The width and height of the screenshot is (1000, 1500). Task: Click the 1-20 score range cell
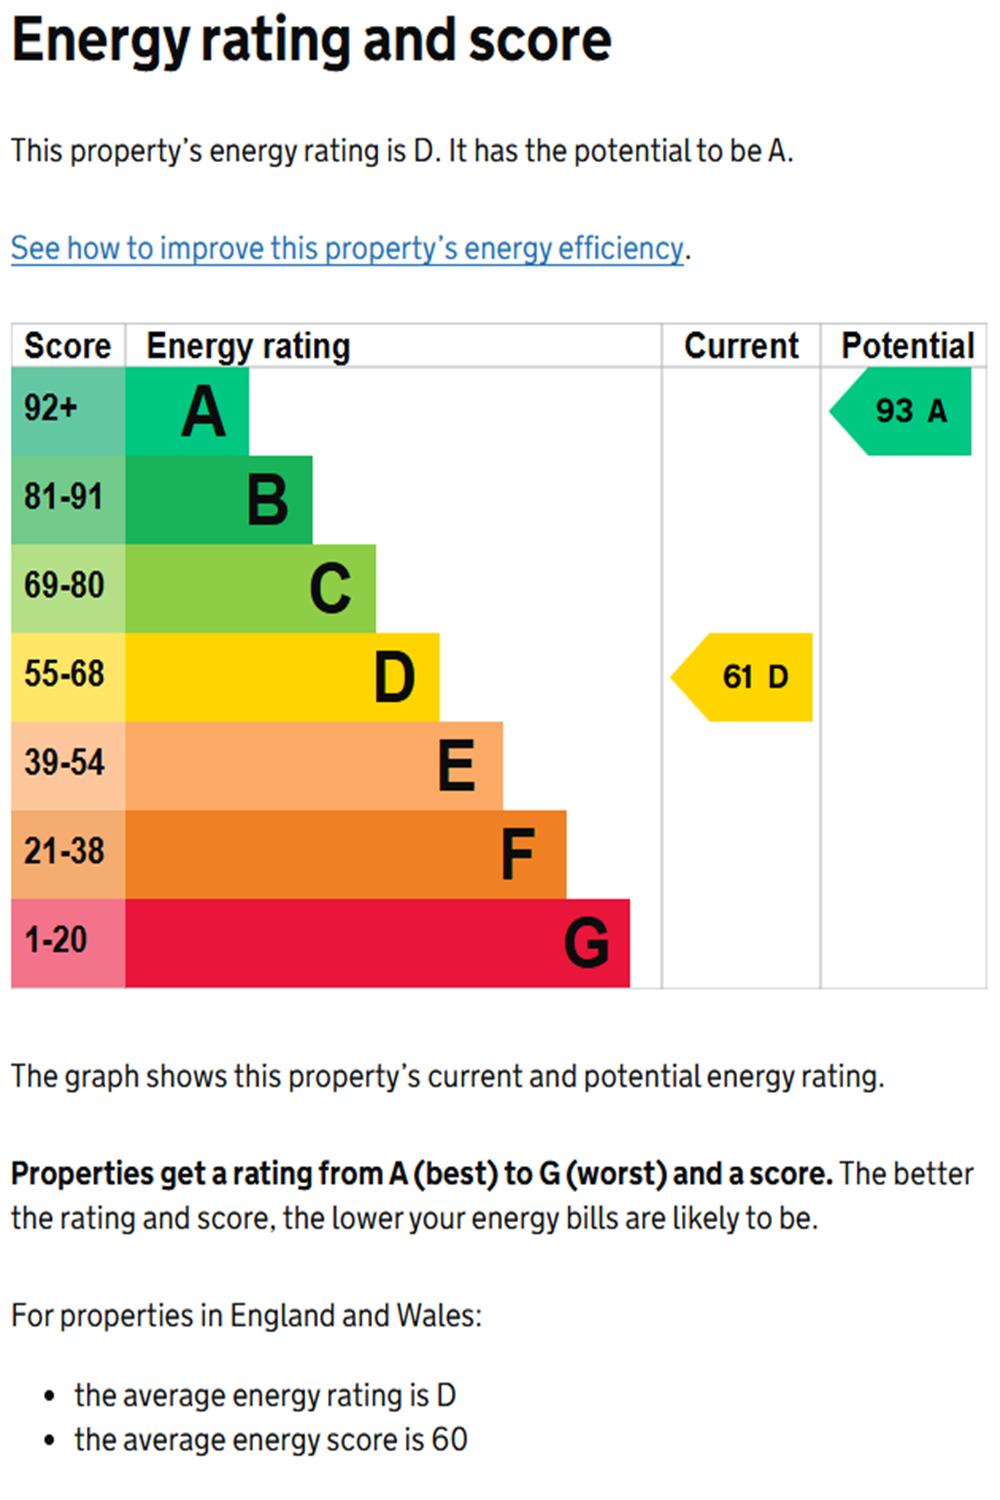tap(68, 943)
